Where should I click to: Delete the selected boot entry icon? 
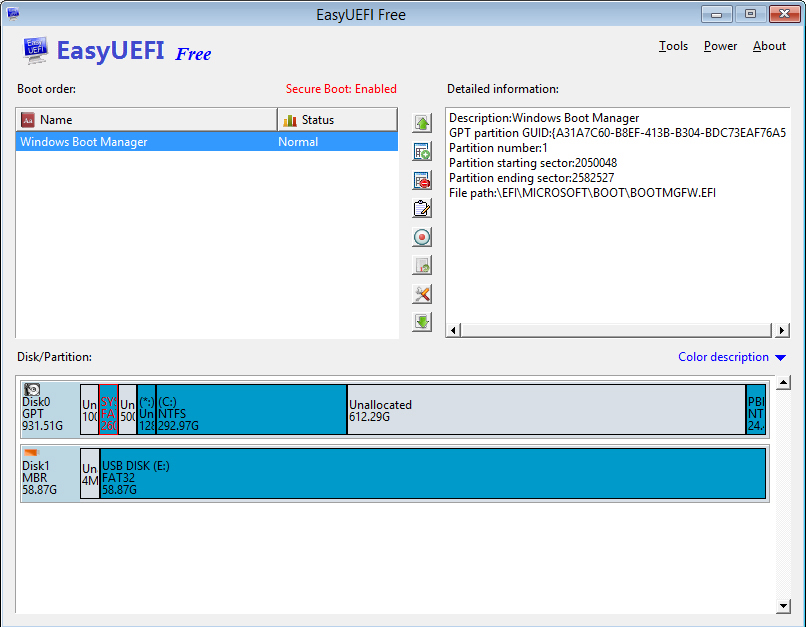pos(422,180)
